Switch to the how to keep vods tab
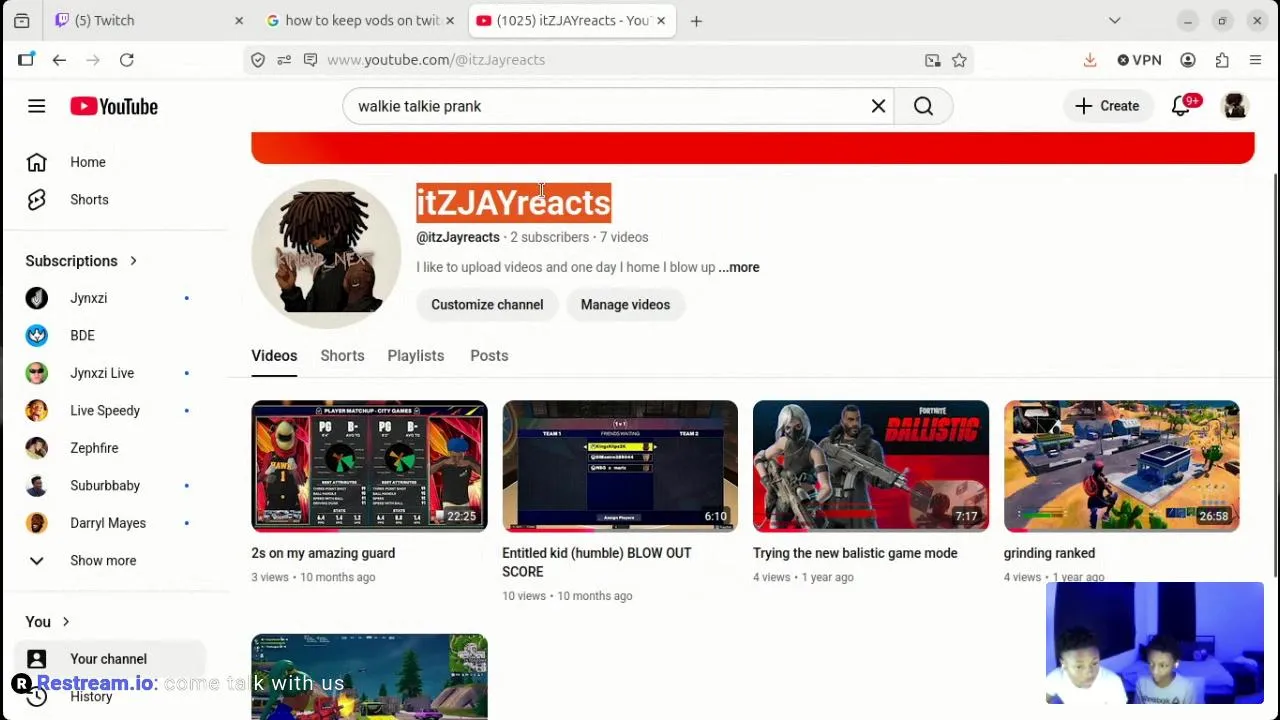This screenshot has height=720, width=1280. click(x=360, y=20)
